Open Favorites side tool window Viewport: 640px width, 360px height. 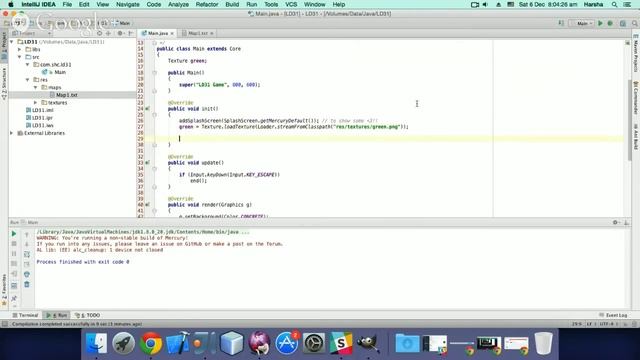coord(4,289)
